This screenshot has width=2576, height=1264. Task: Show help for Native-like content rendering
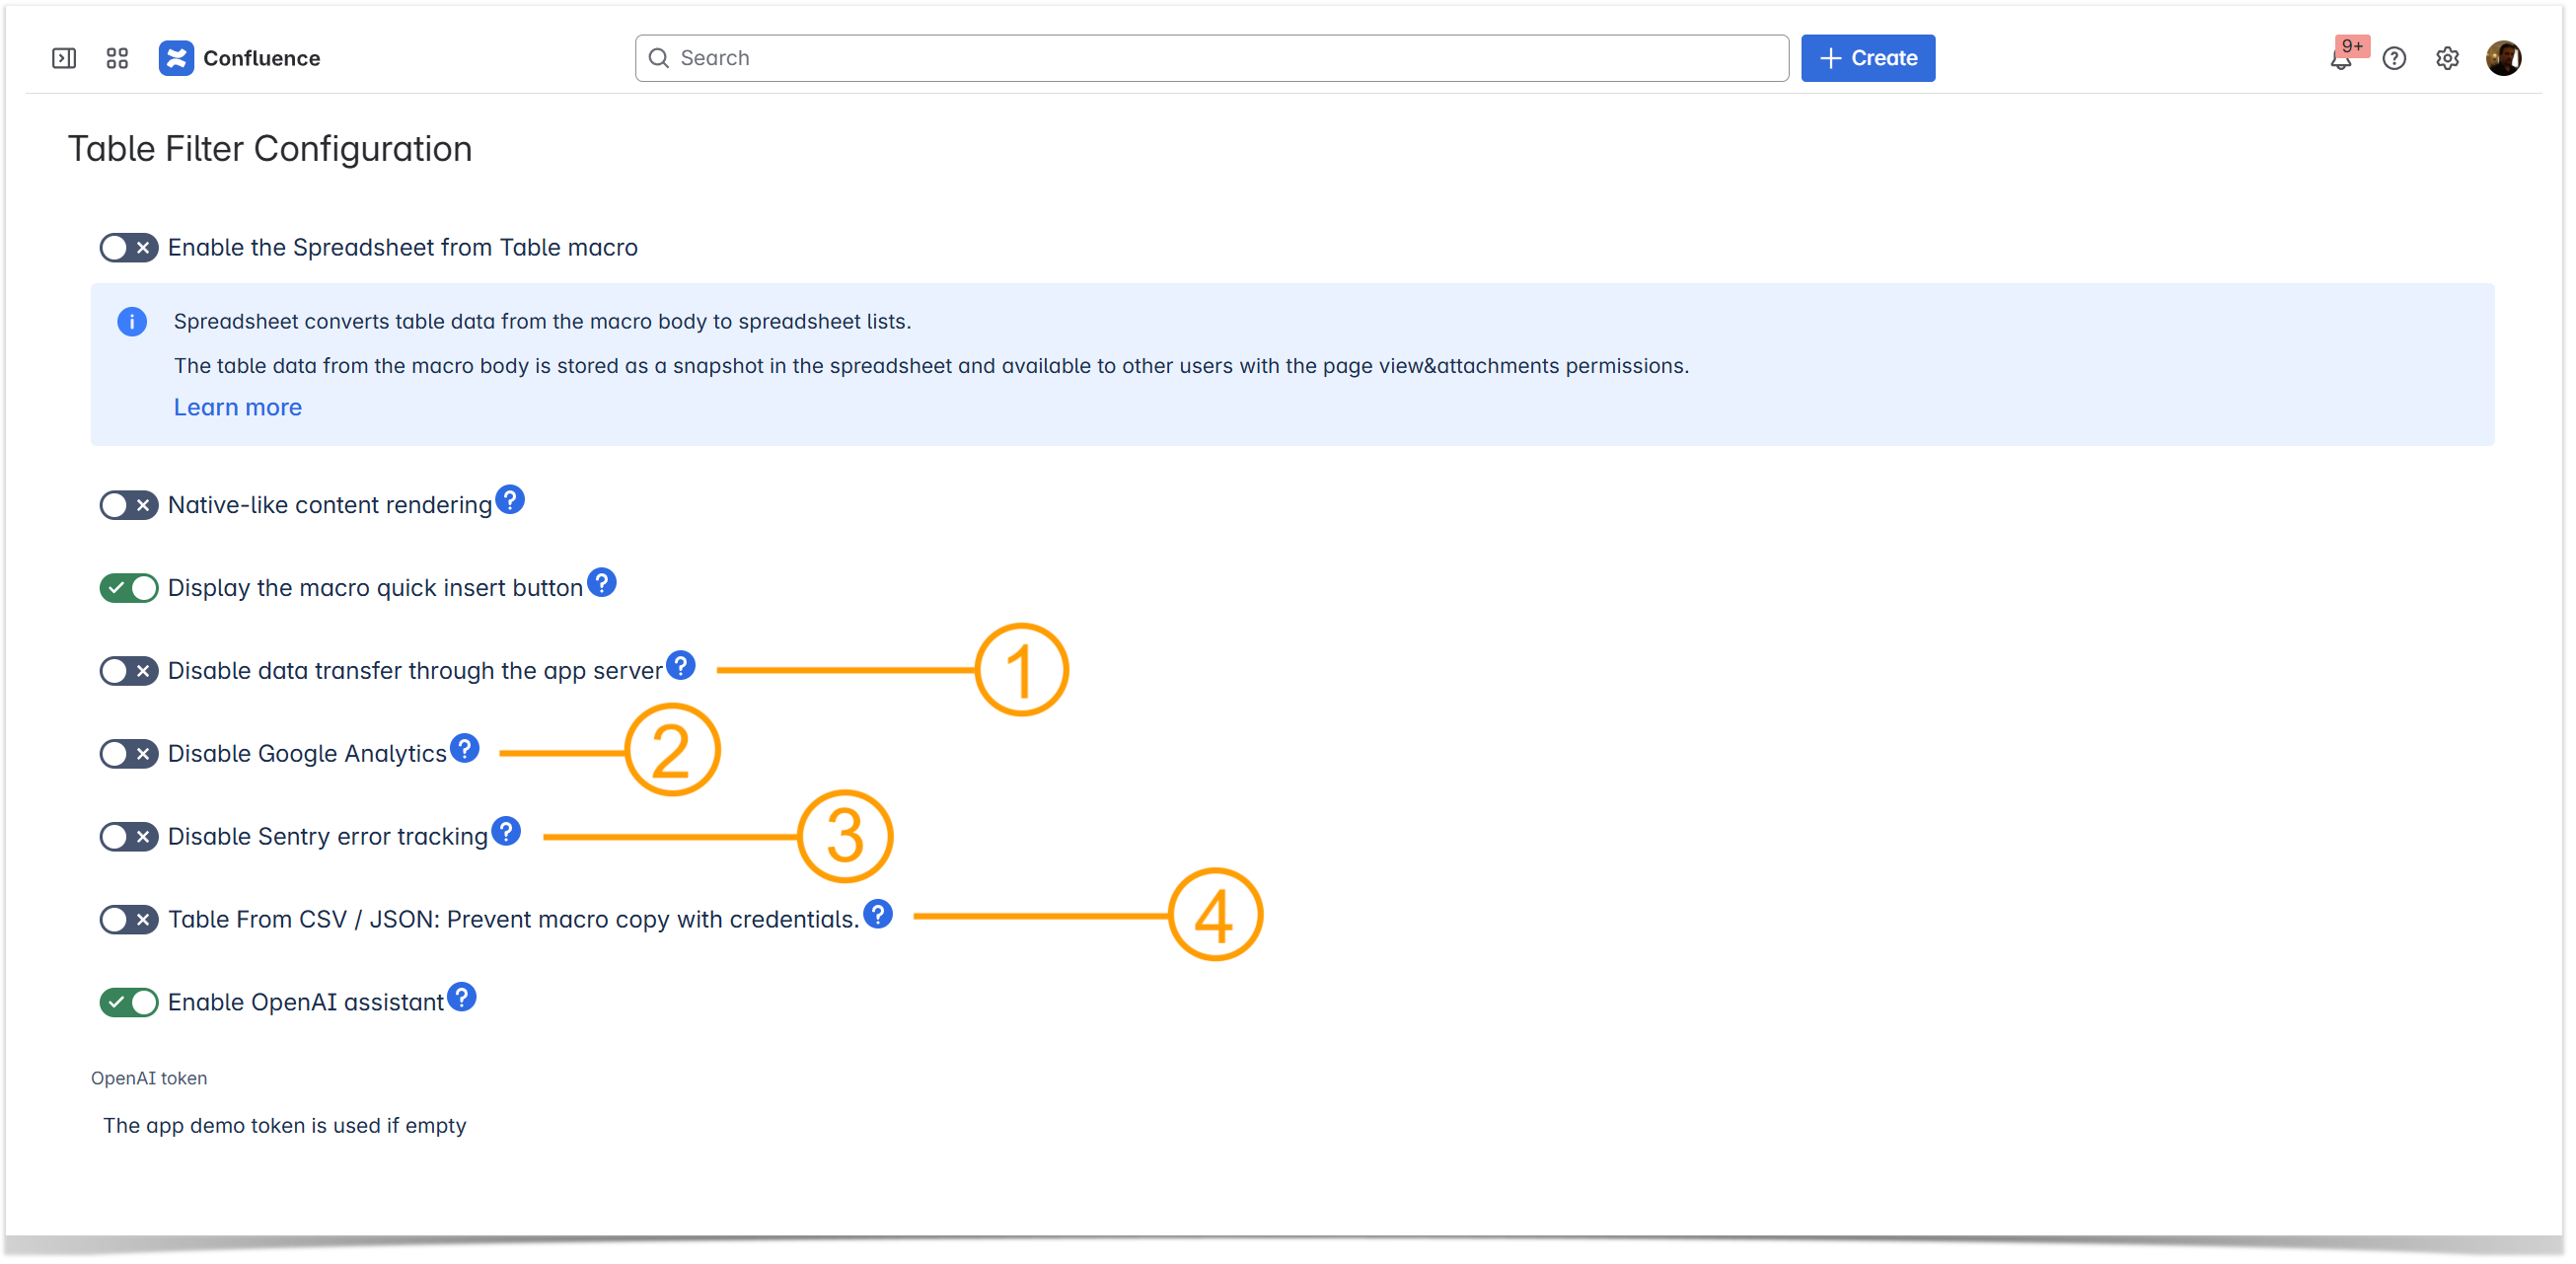pos(510,499)
